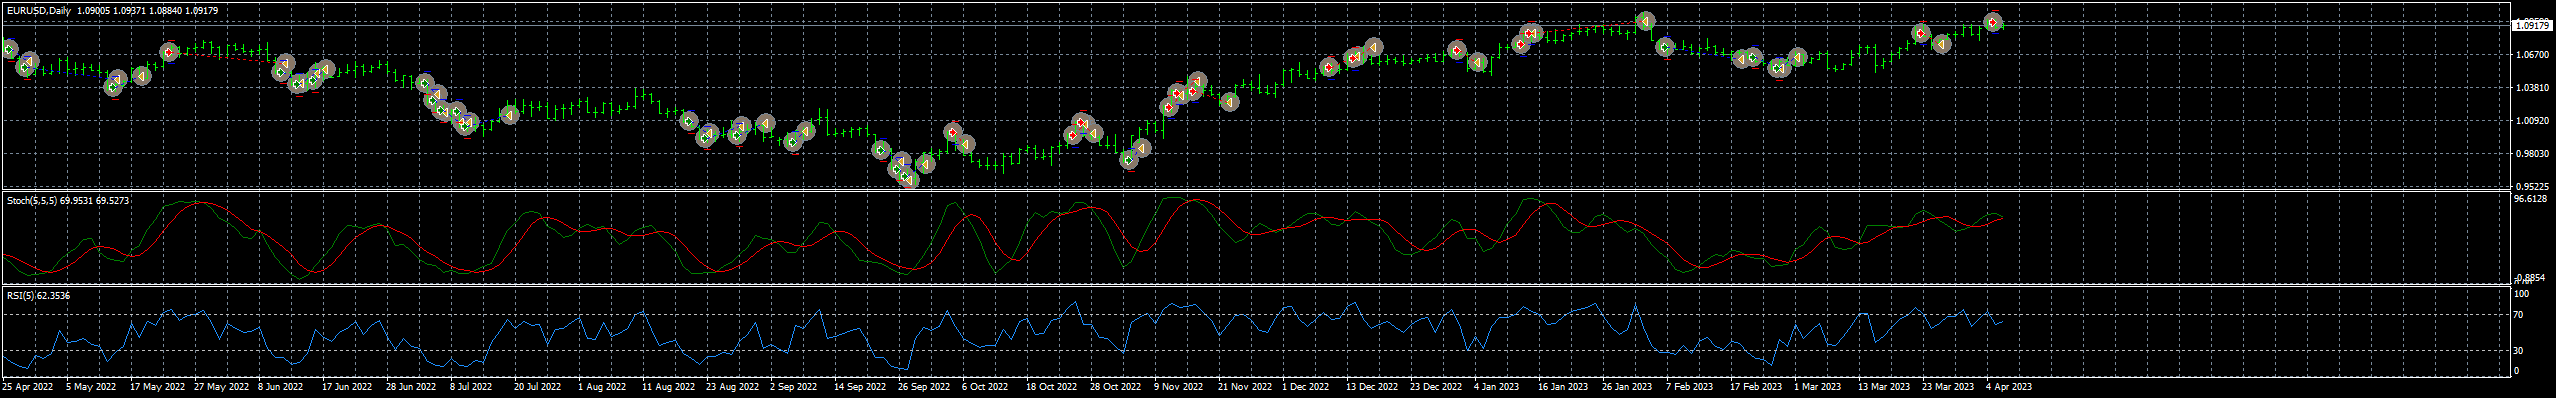The image size is (2556, 398).
Task: Click the 20 Jul 2022 date label
Action: click(x=538, y=386)
